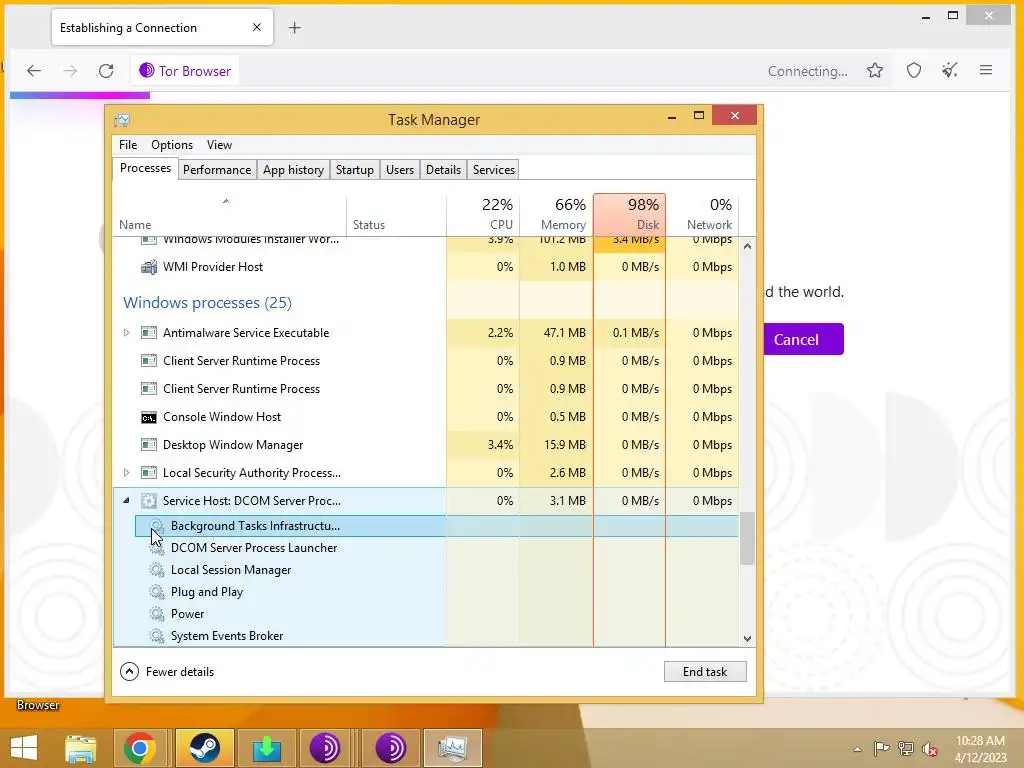The image size is (1024, 768).
Task: Sort processes by CPU column
Action: (483, 216)
